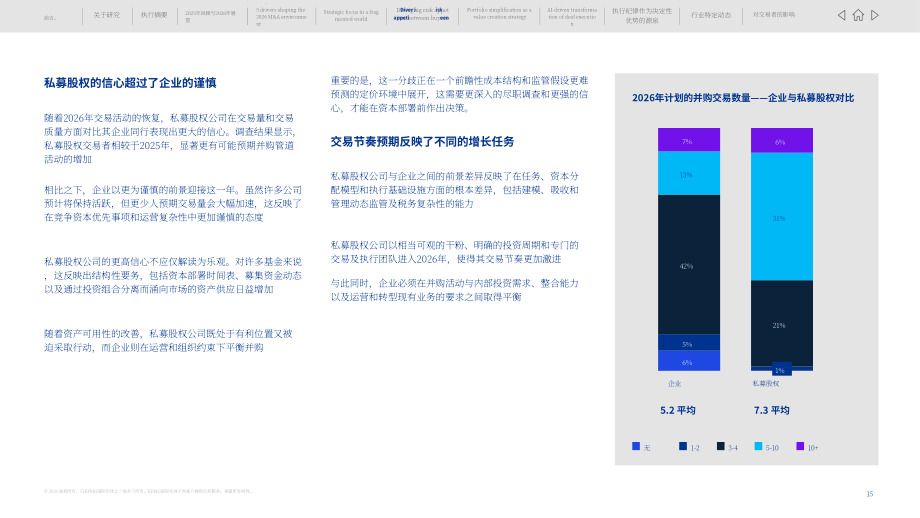Select the 31% light-blue segment of 私募股权 bar
Image resolution: width=920 pixels, height=518 pixels.
[782, 216]
